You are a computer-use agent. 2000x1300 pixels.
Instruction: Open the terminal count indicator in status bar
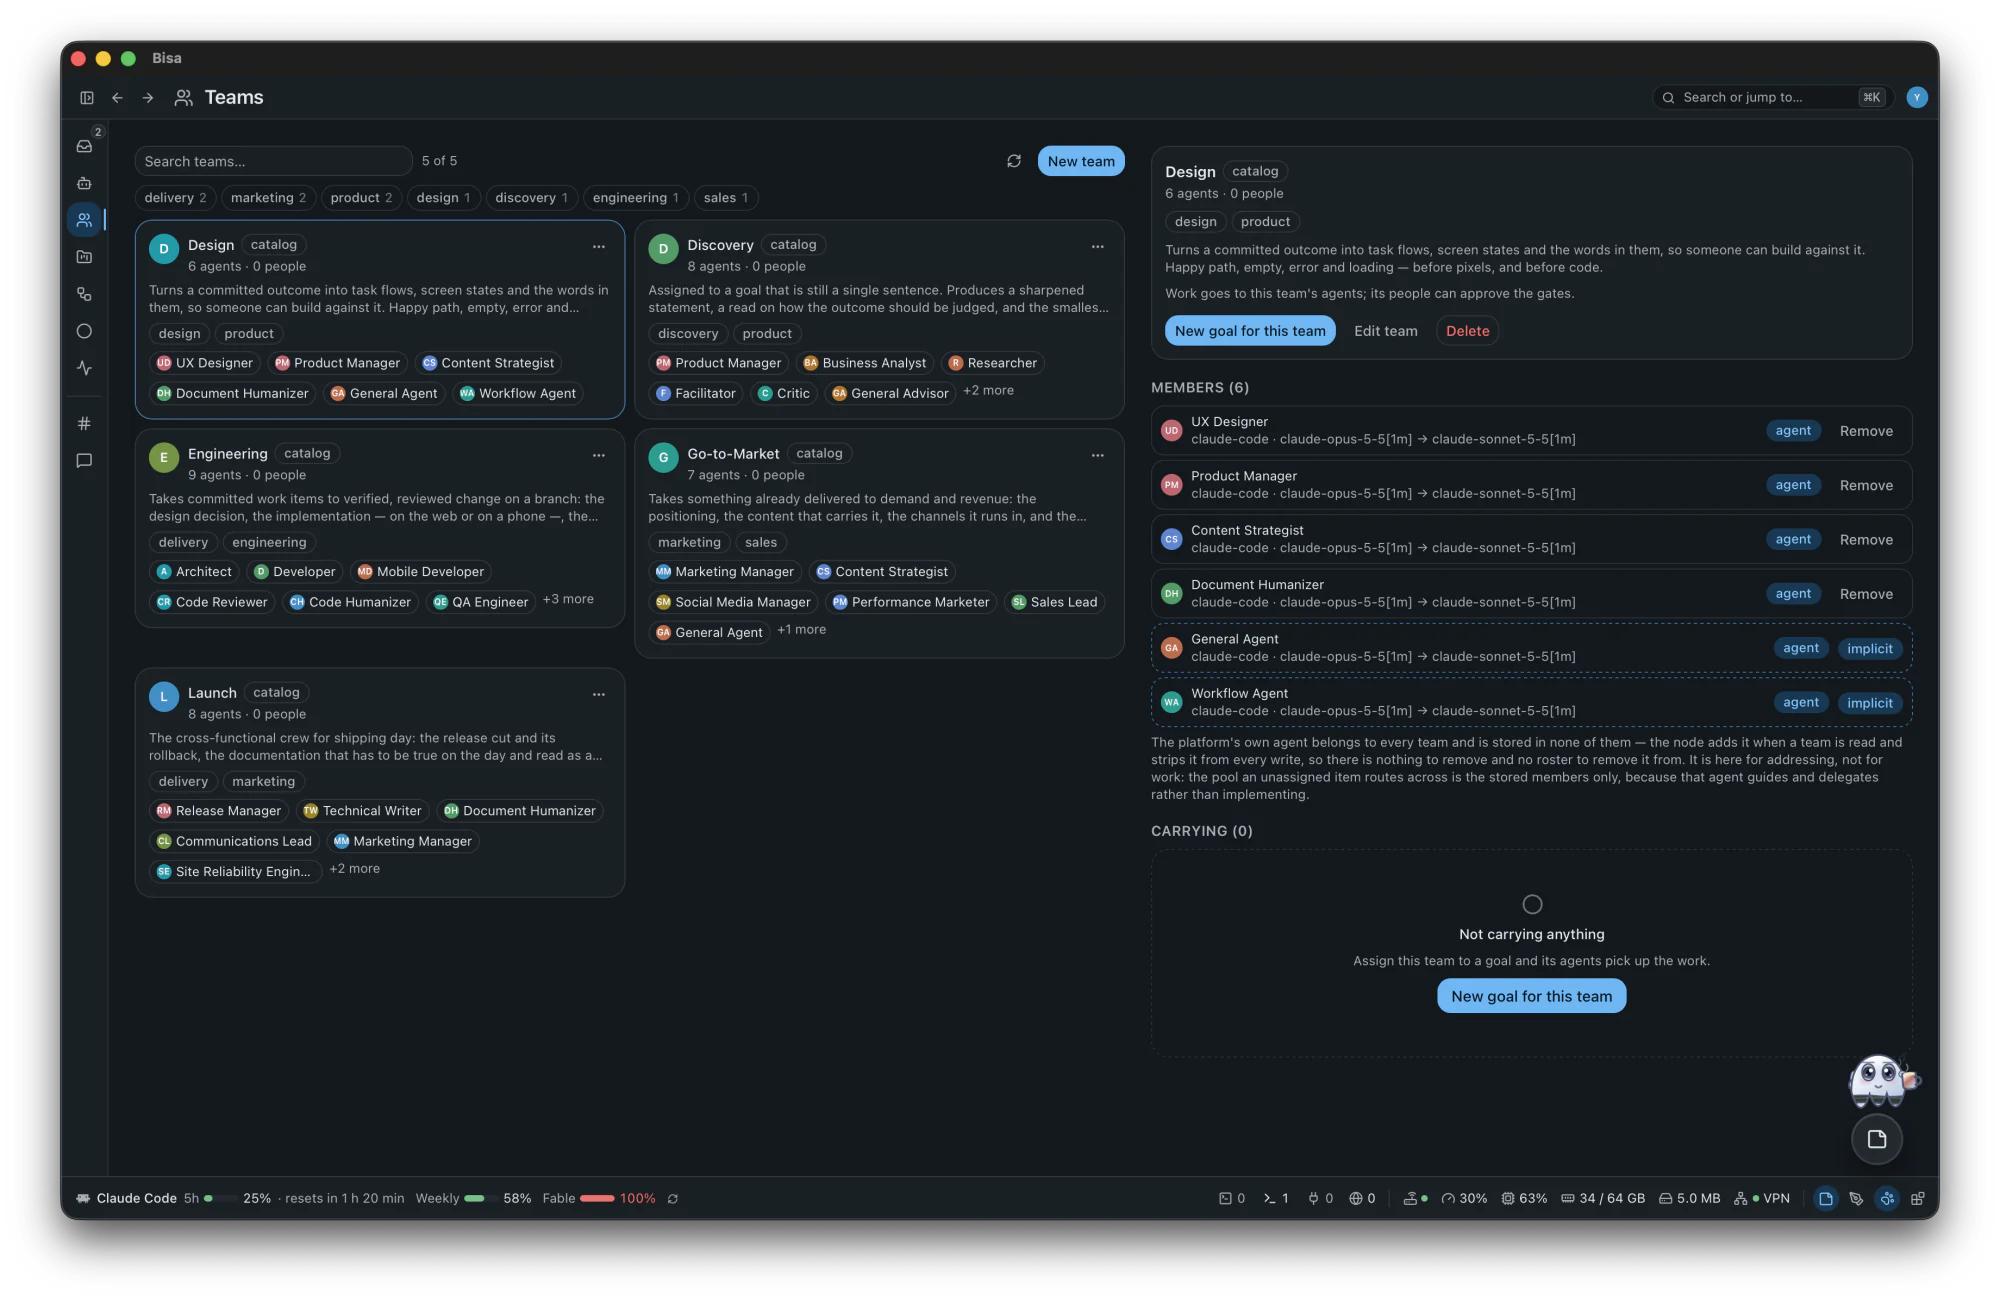click(1277, 1199)
